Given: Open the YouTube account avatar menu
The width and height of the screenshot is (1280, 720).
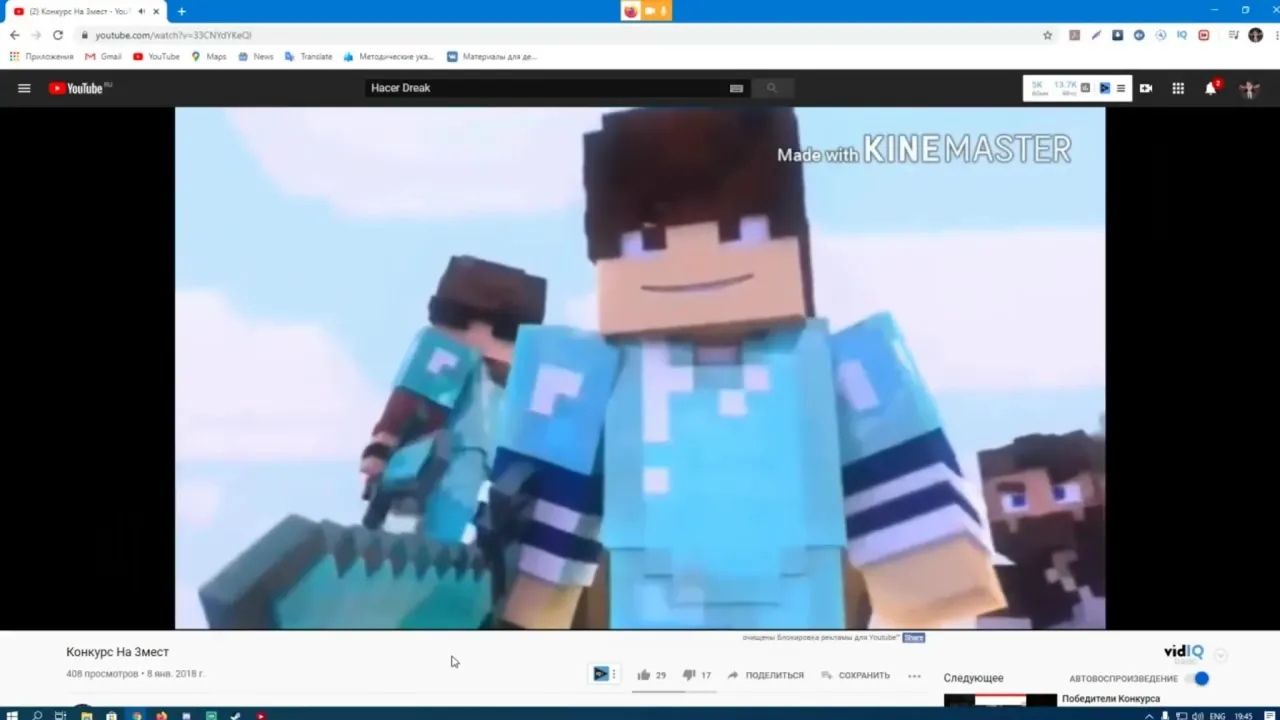Looking at the screenshot, I should click(x=1249, y=88).
